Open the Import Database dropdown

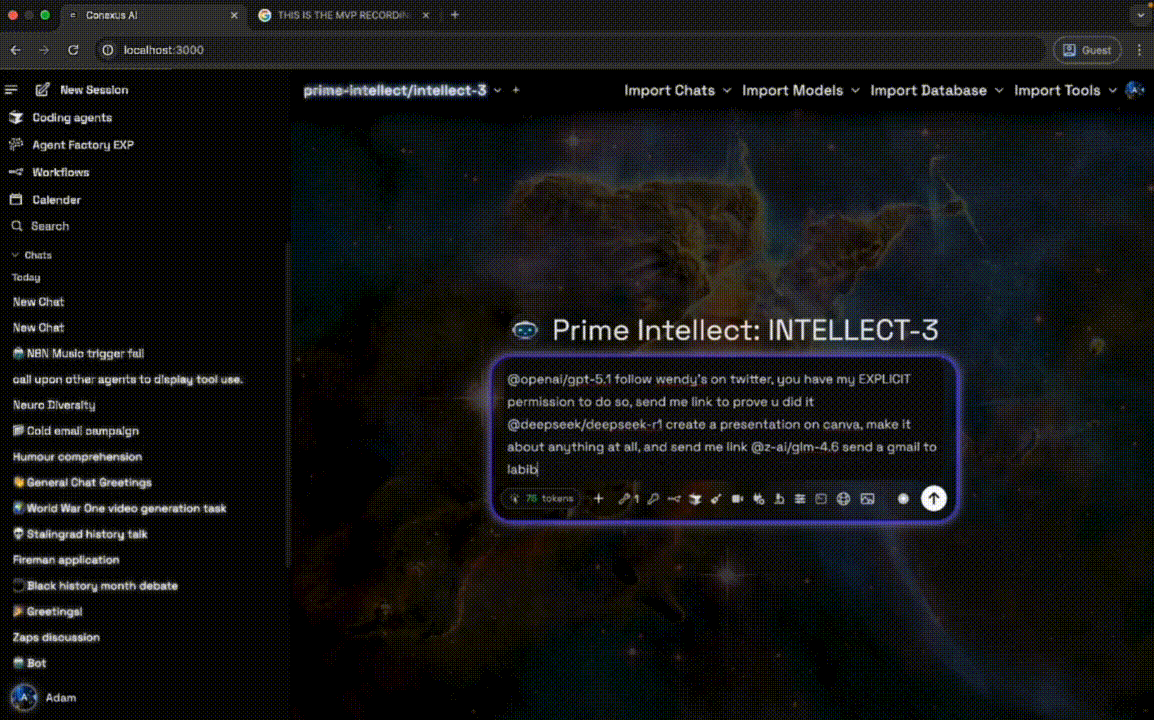936,90
